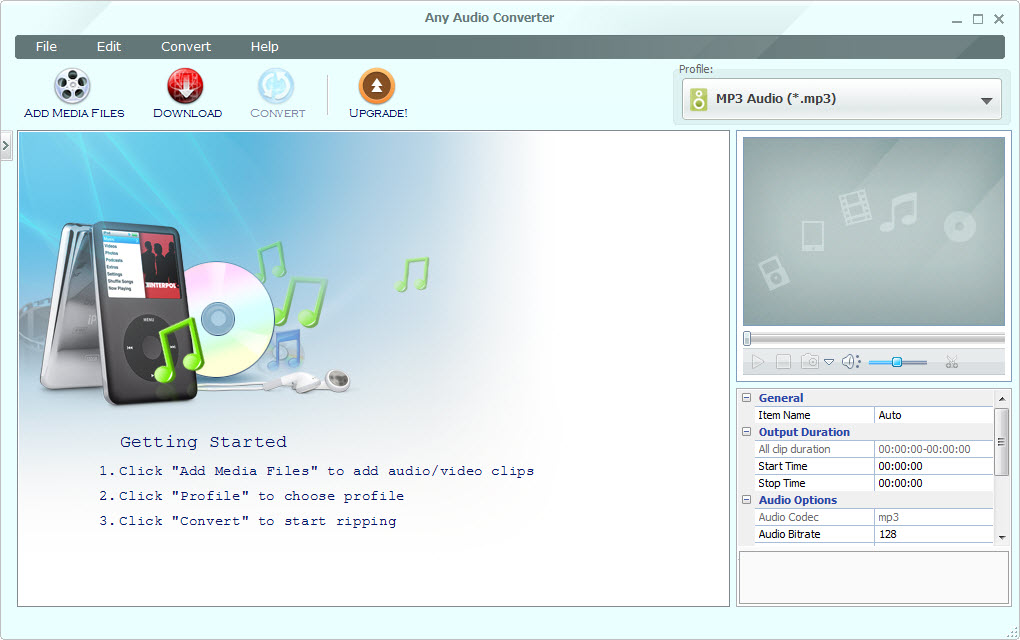Collapse the Audio Options section
1020x640 pixels.
click(x=747, y=500)
